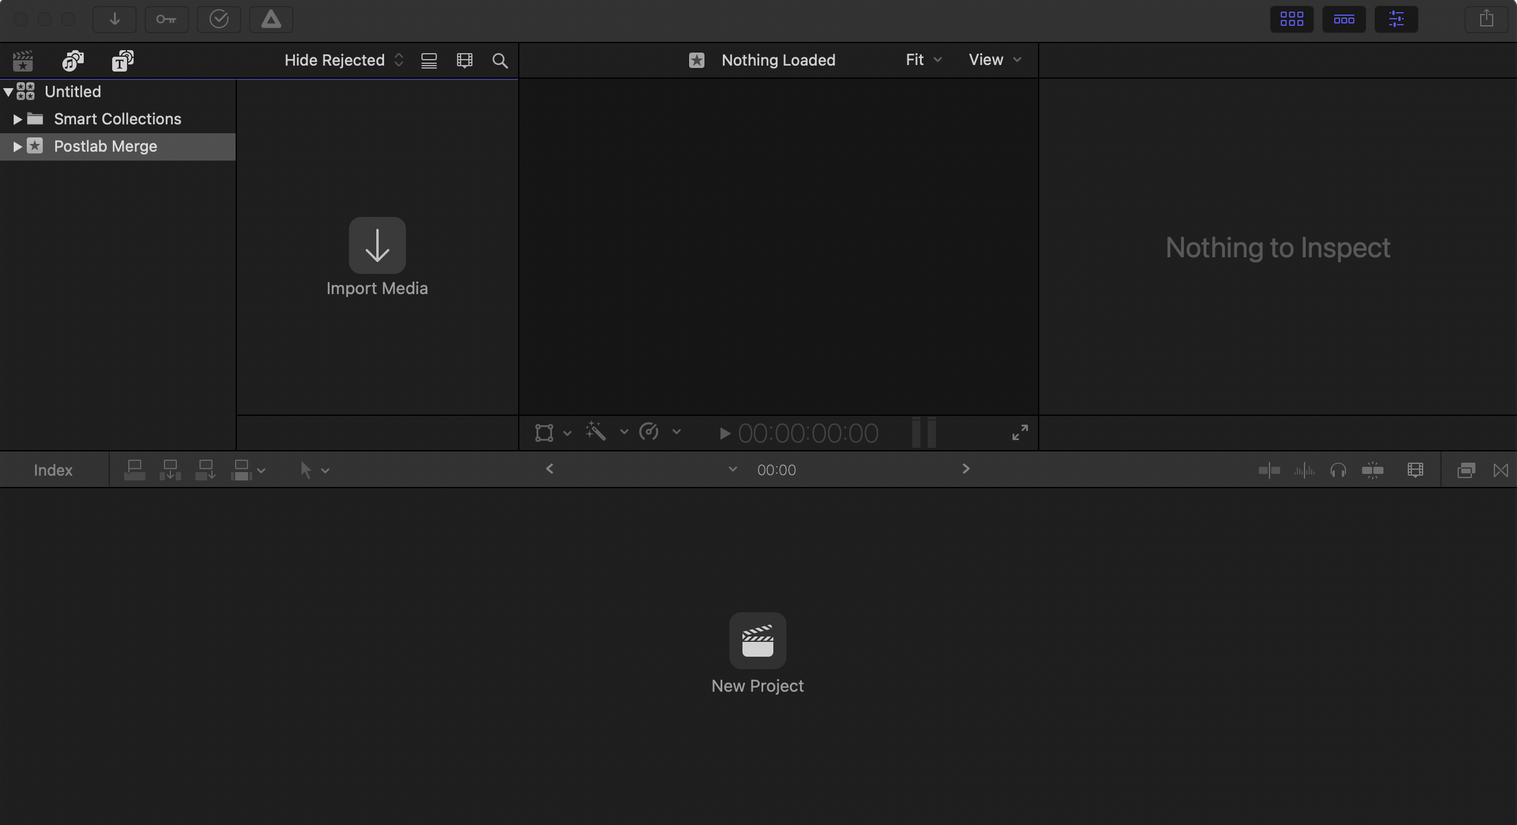1517x825 pixels.
Task: Play from the viewer play button
Action: (725, 433)
